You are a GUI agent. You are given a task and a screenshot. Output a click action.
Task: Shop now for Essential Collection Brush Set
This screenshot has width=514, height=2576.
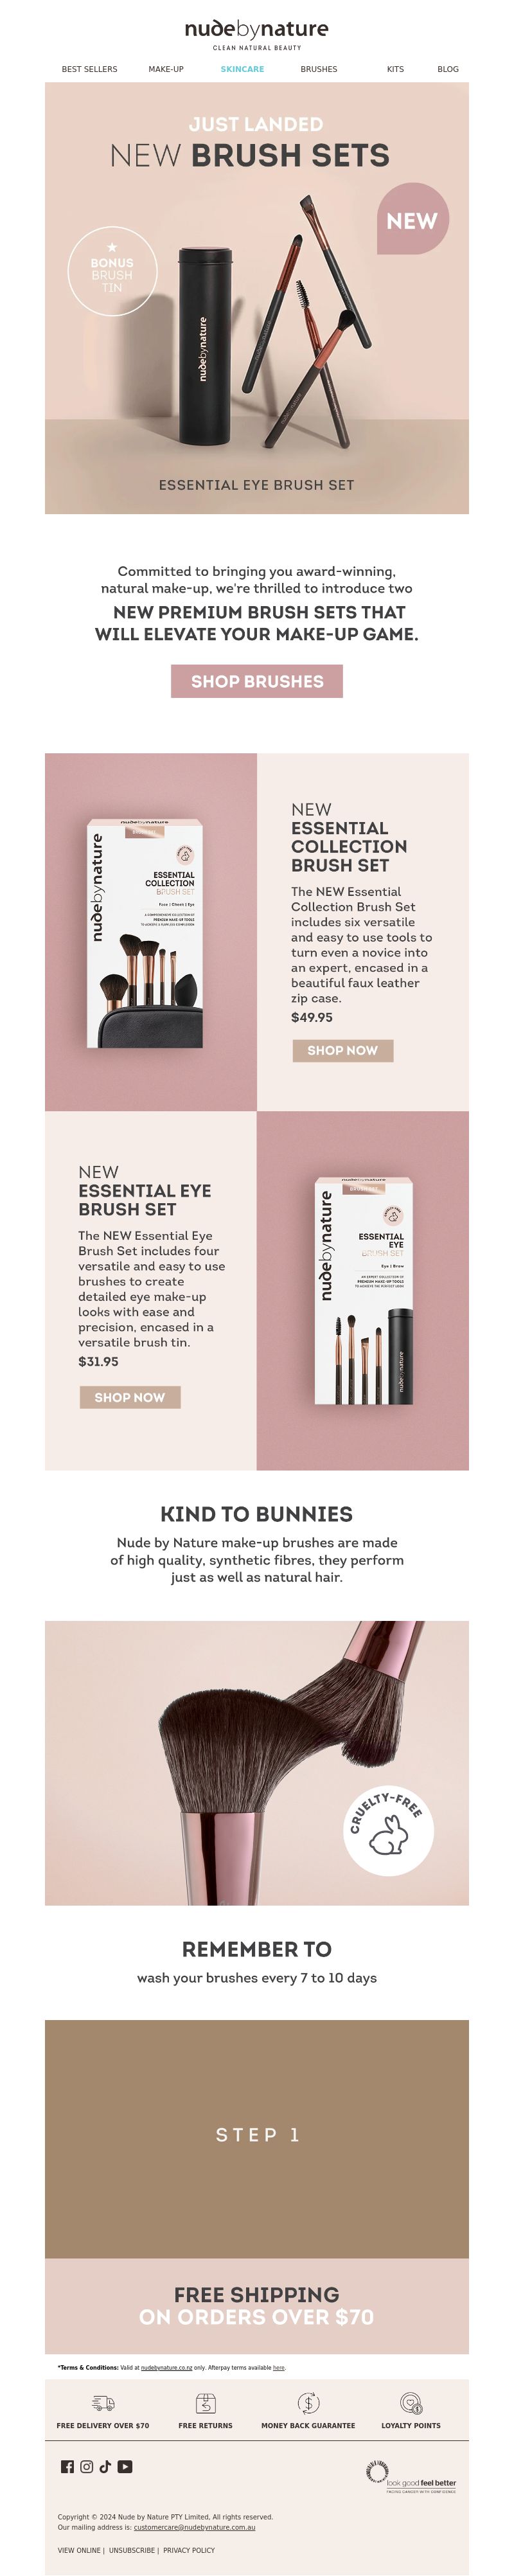click(x=343, y=1050)
